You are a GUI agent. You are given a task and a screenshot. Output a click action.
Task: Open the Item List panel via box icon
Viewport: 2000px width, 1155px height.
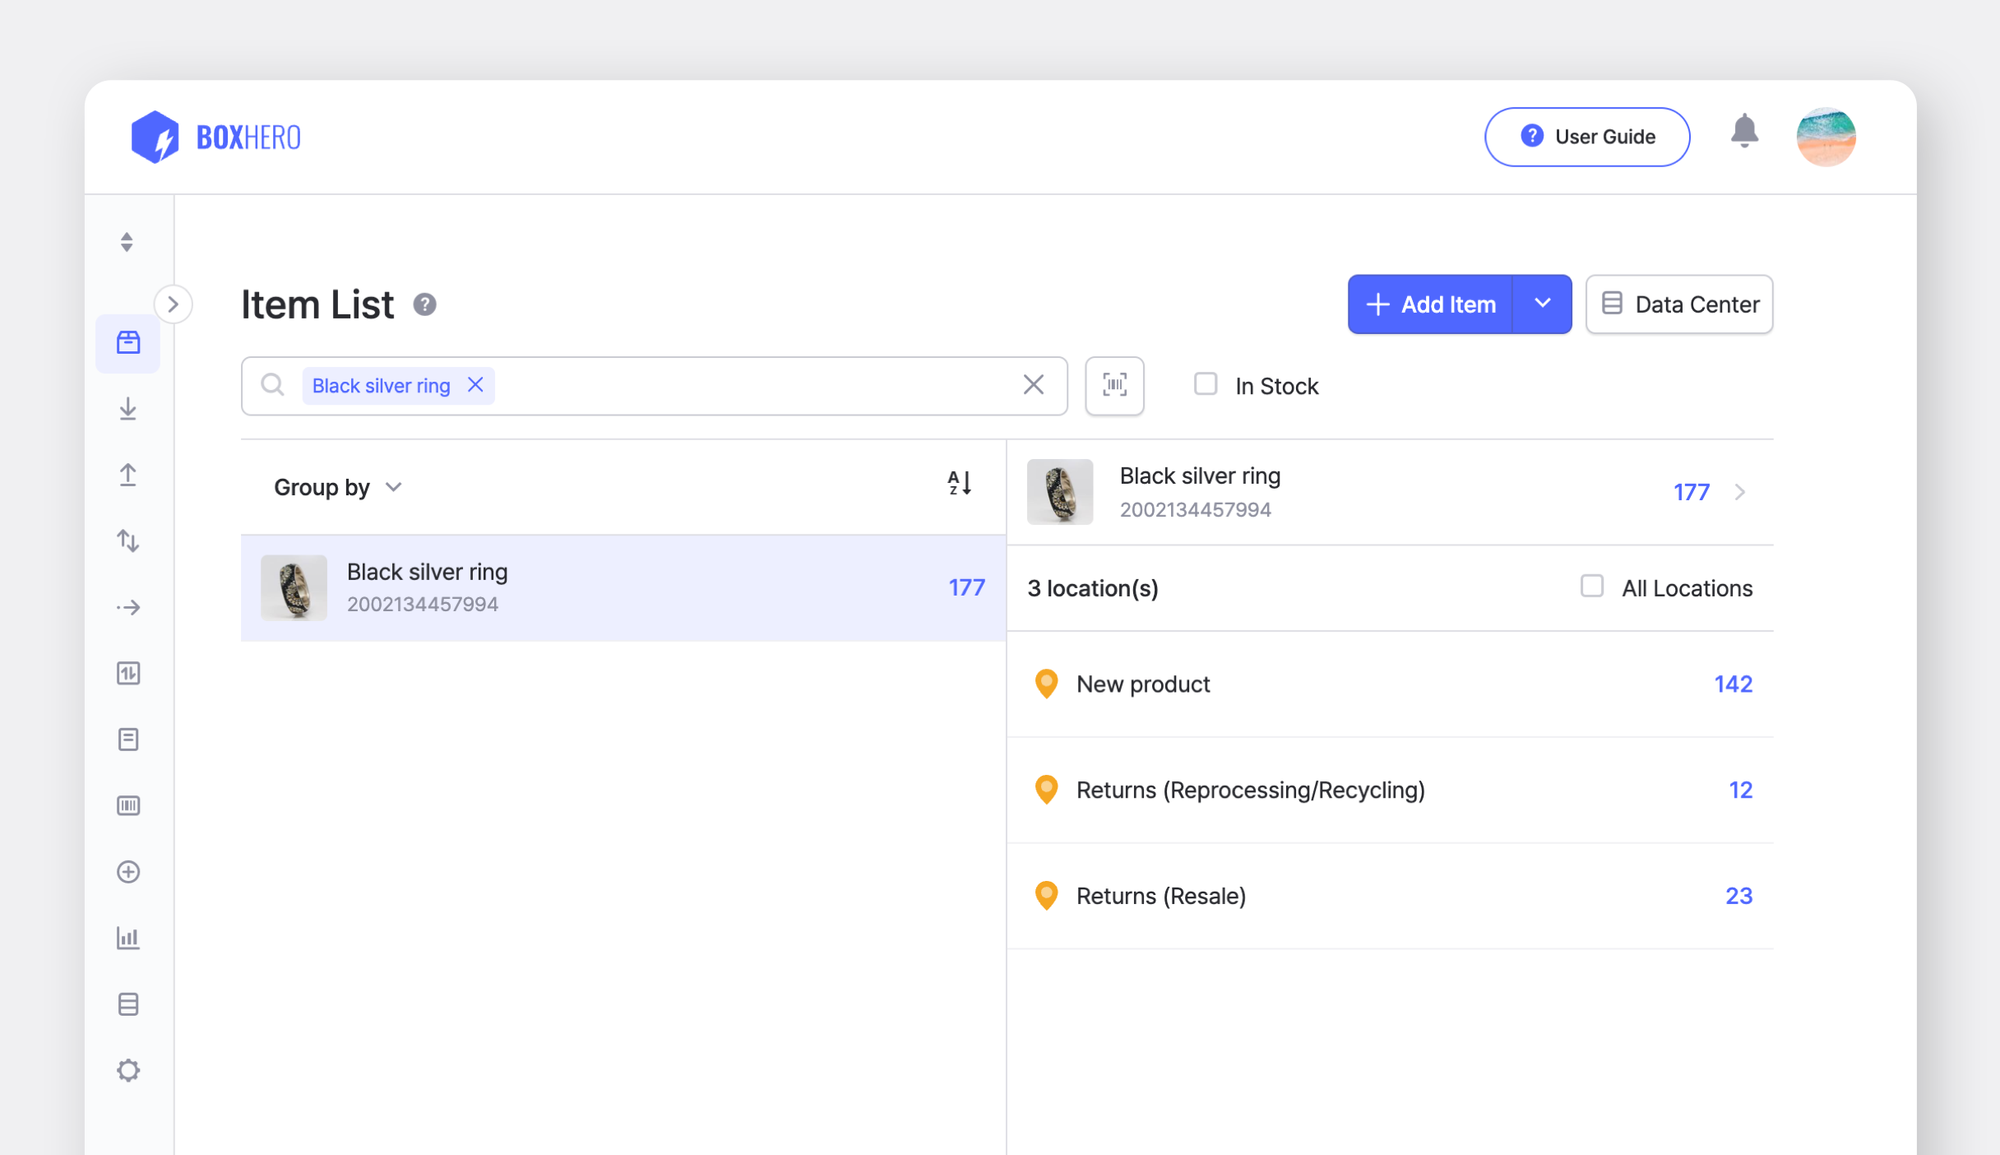(x=128, y=343)
